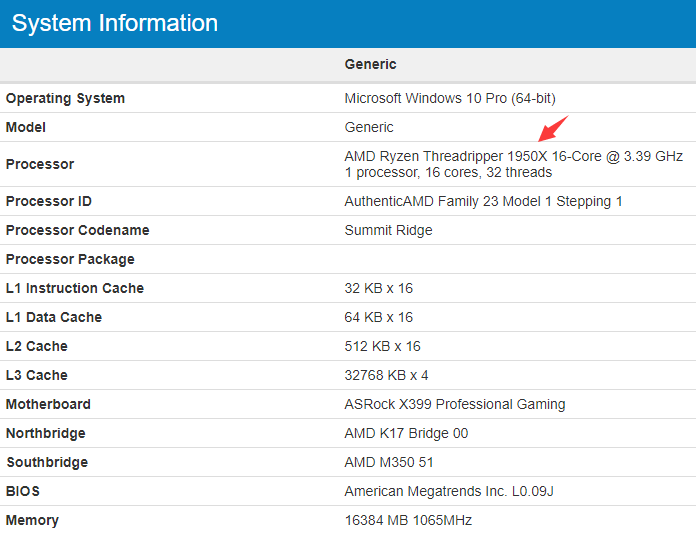Click the Model value Generic
The image size is (696, 548).
(369, 127)
